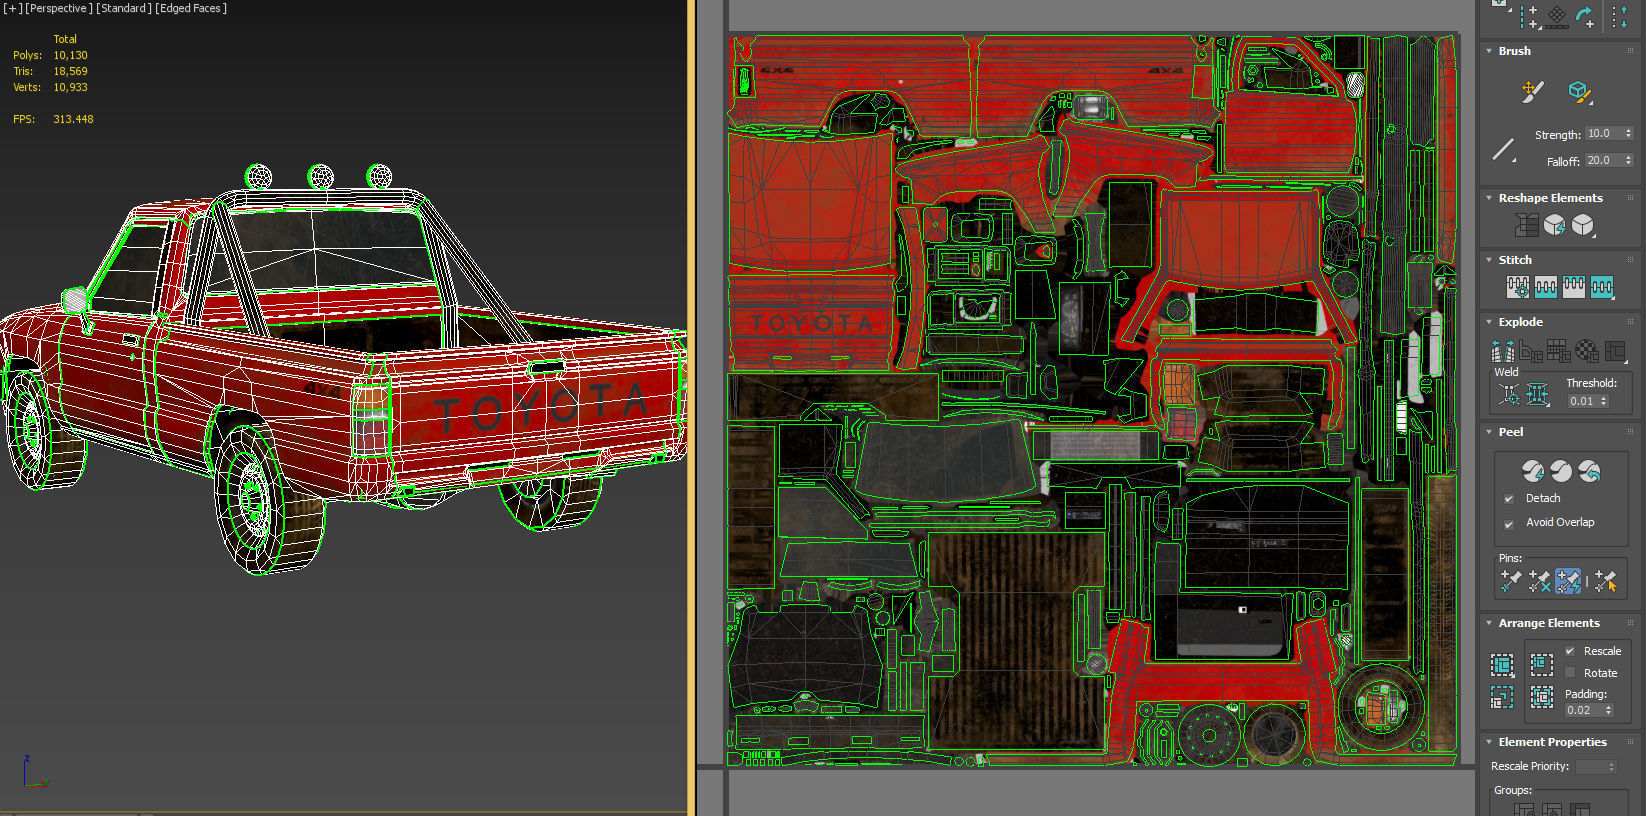Click the Break explode icon
Viewport: 1646px width, 816px height.
pyautogui.click(x=1502, y=351)
